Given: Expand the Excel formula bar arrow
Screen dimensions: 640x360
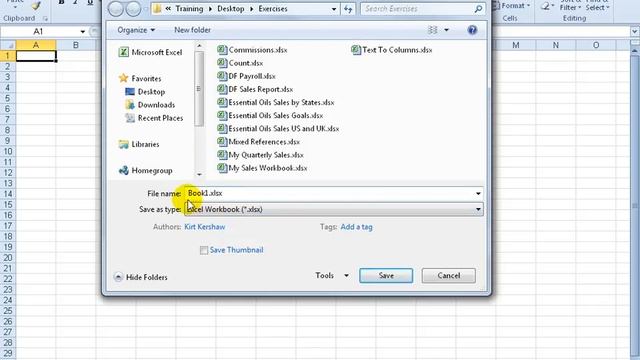Looking at the screenshot, I should point(634,31).
